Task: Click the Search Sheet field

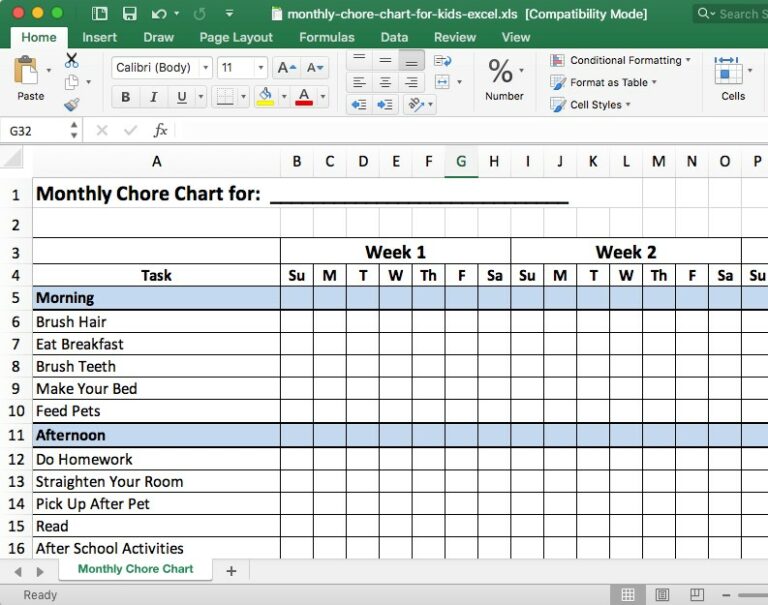Action: [x=731, y=14]
